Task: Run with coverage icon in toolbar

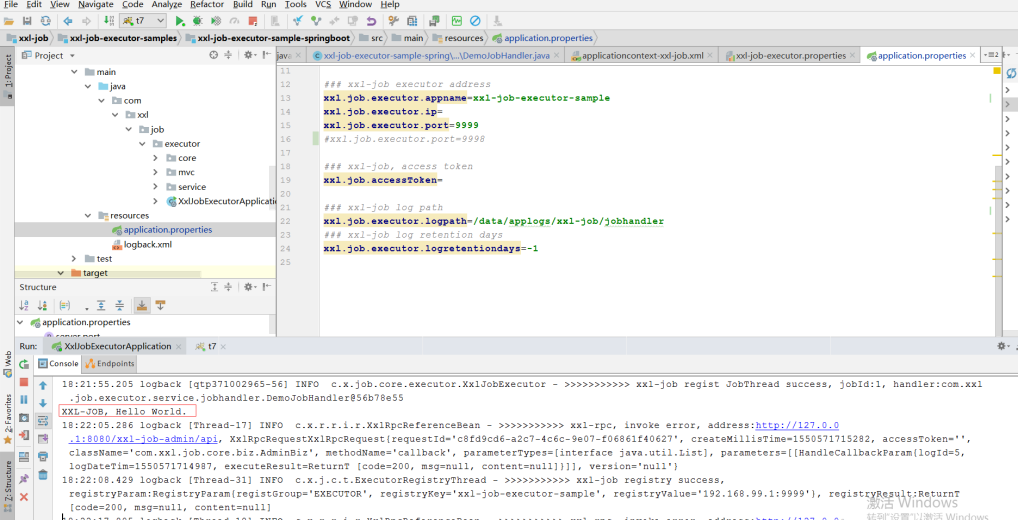Action: tap(216, 21)
